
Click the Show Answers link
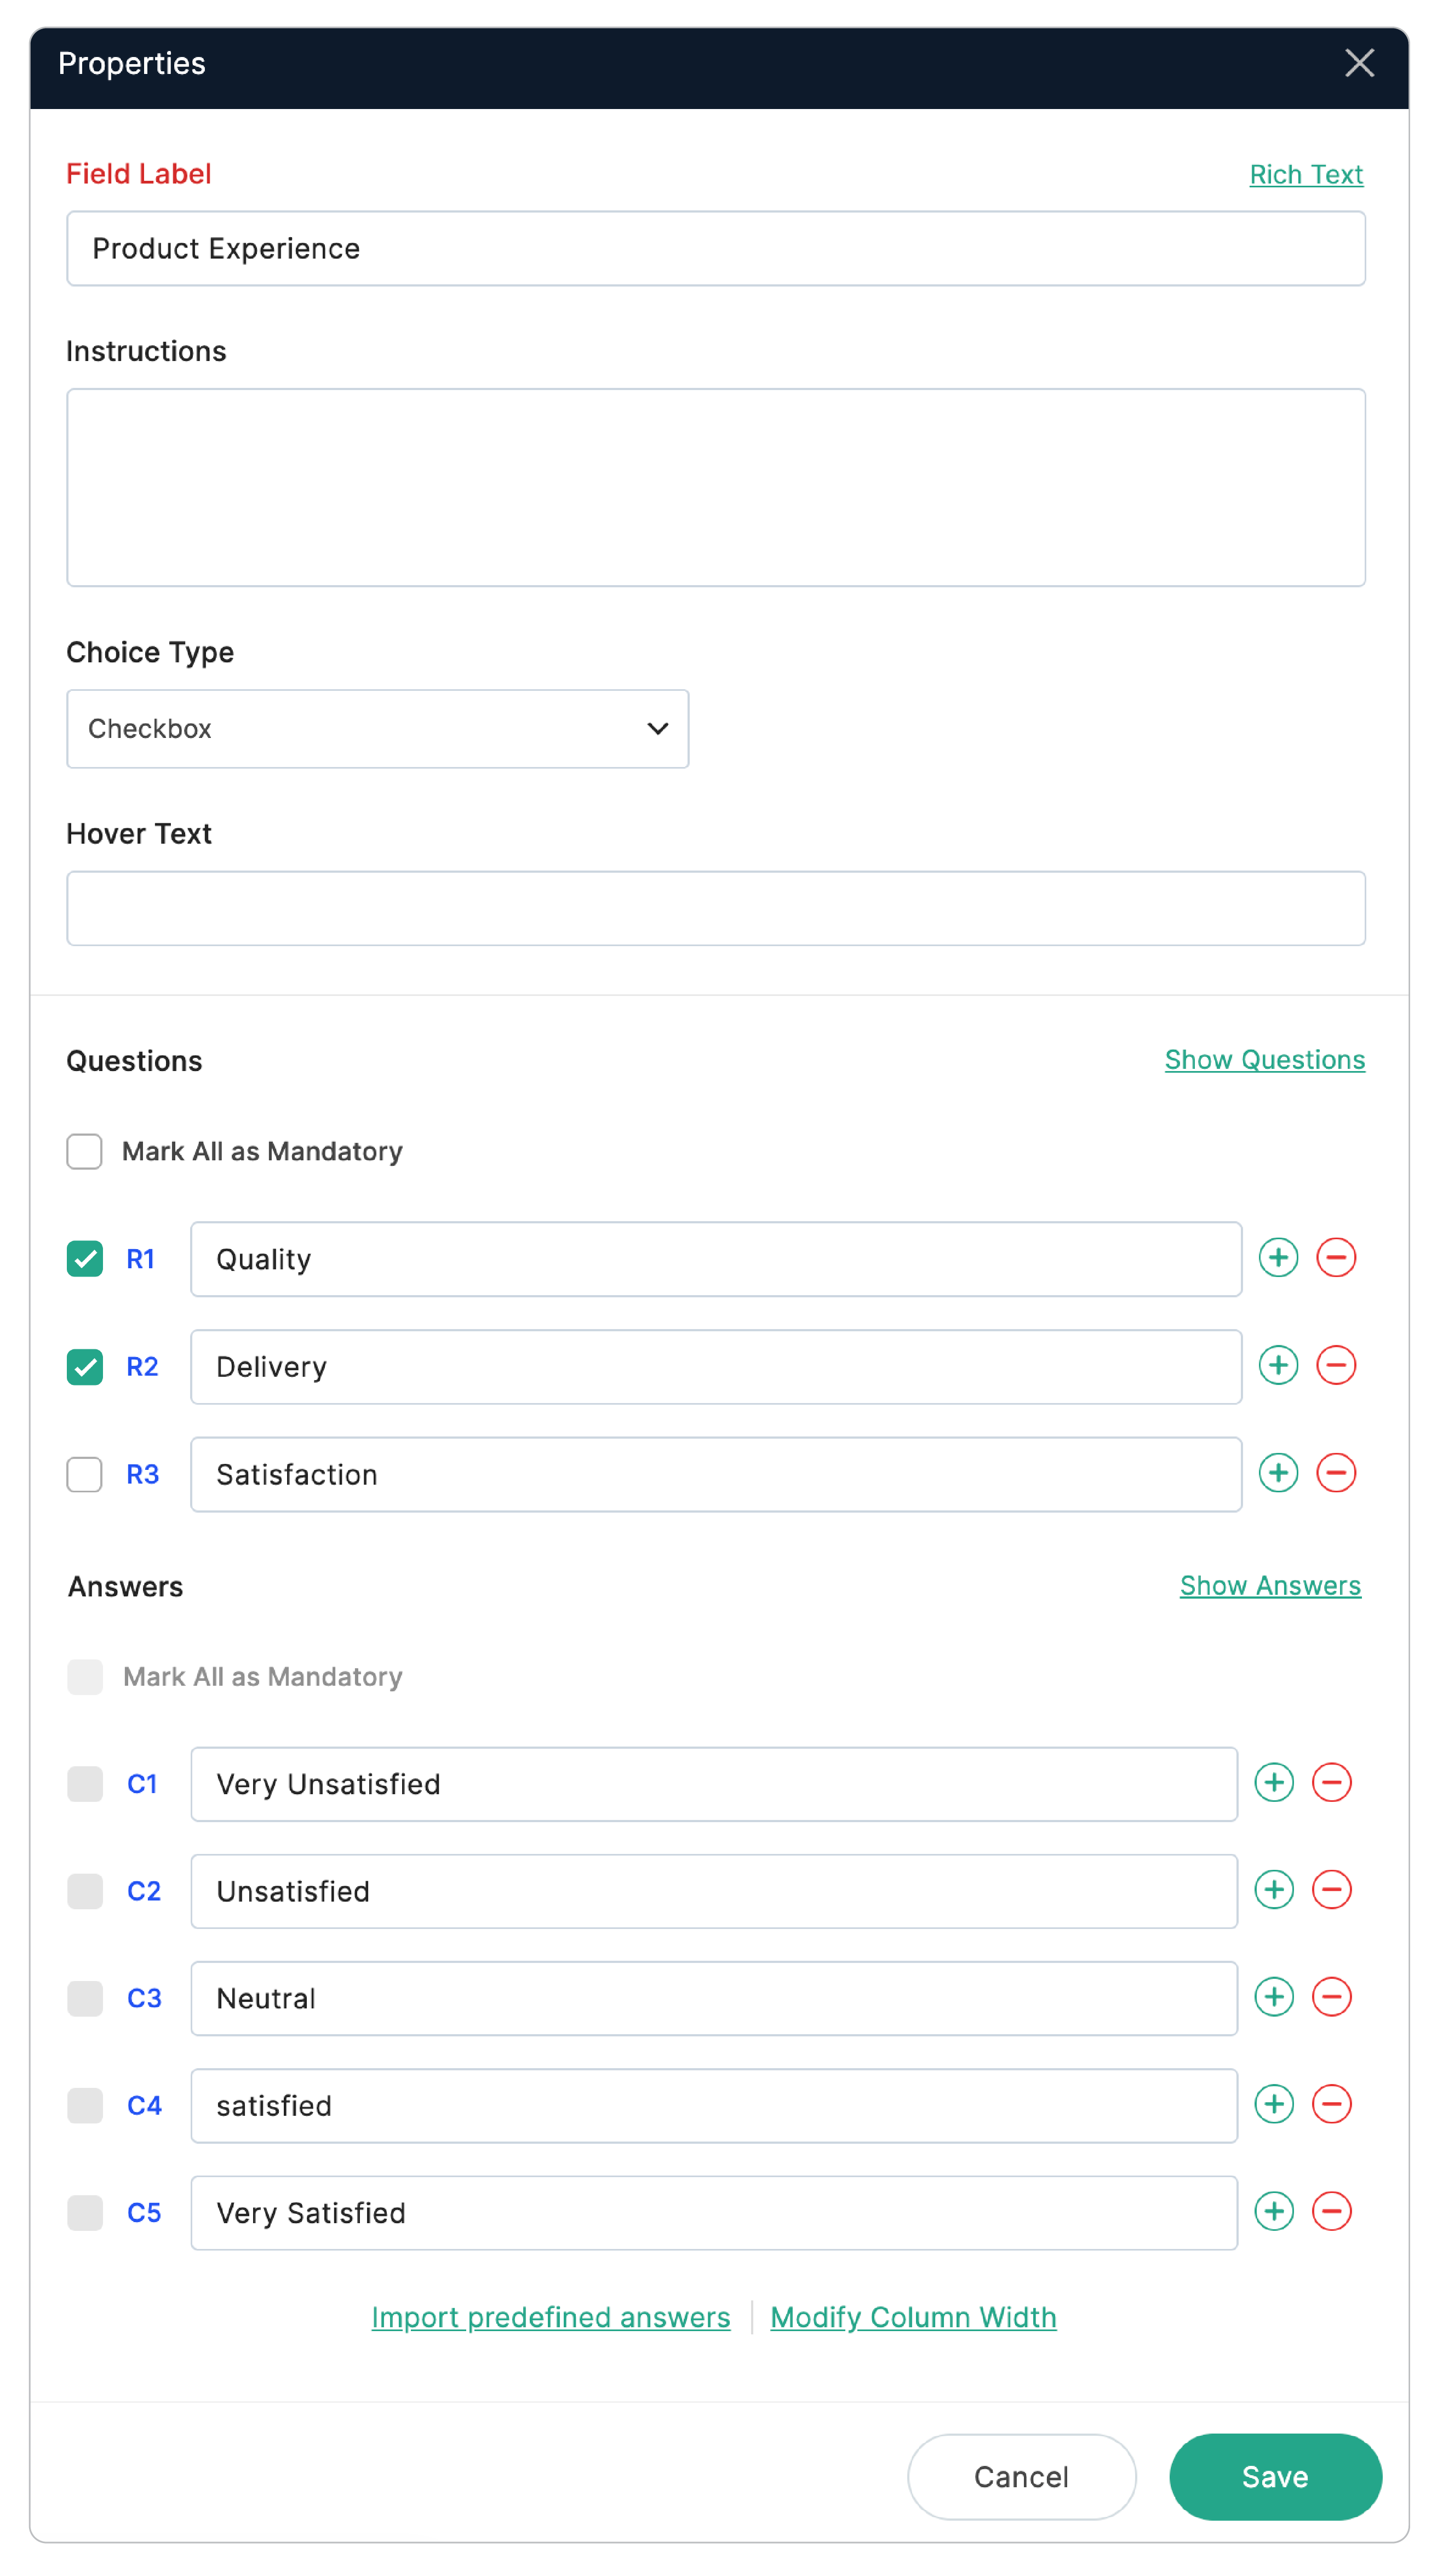tap(1269, 1586)
